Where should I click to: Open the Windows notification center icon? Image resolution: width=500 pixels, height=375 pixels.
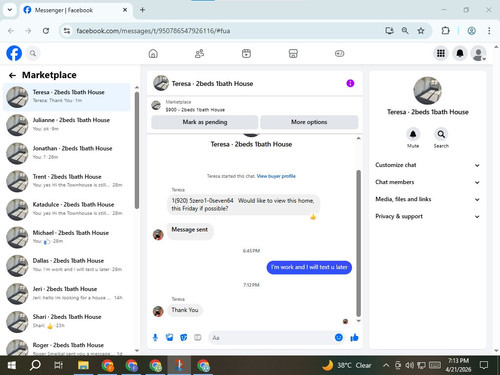point(484,365)
